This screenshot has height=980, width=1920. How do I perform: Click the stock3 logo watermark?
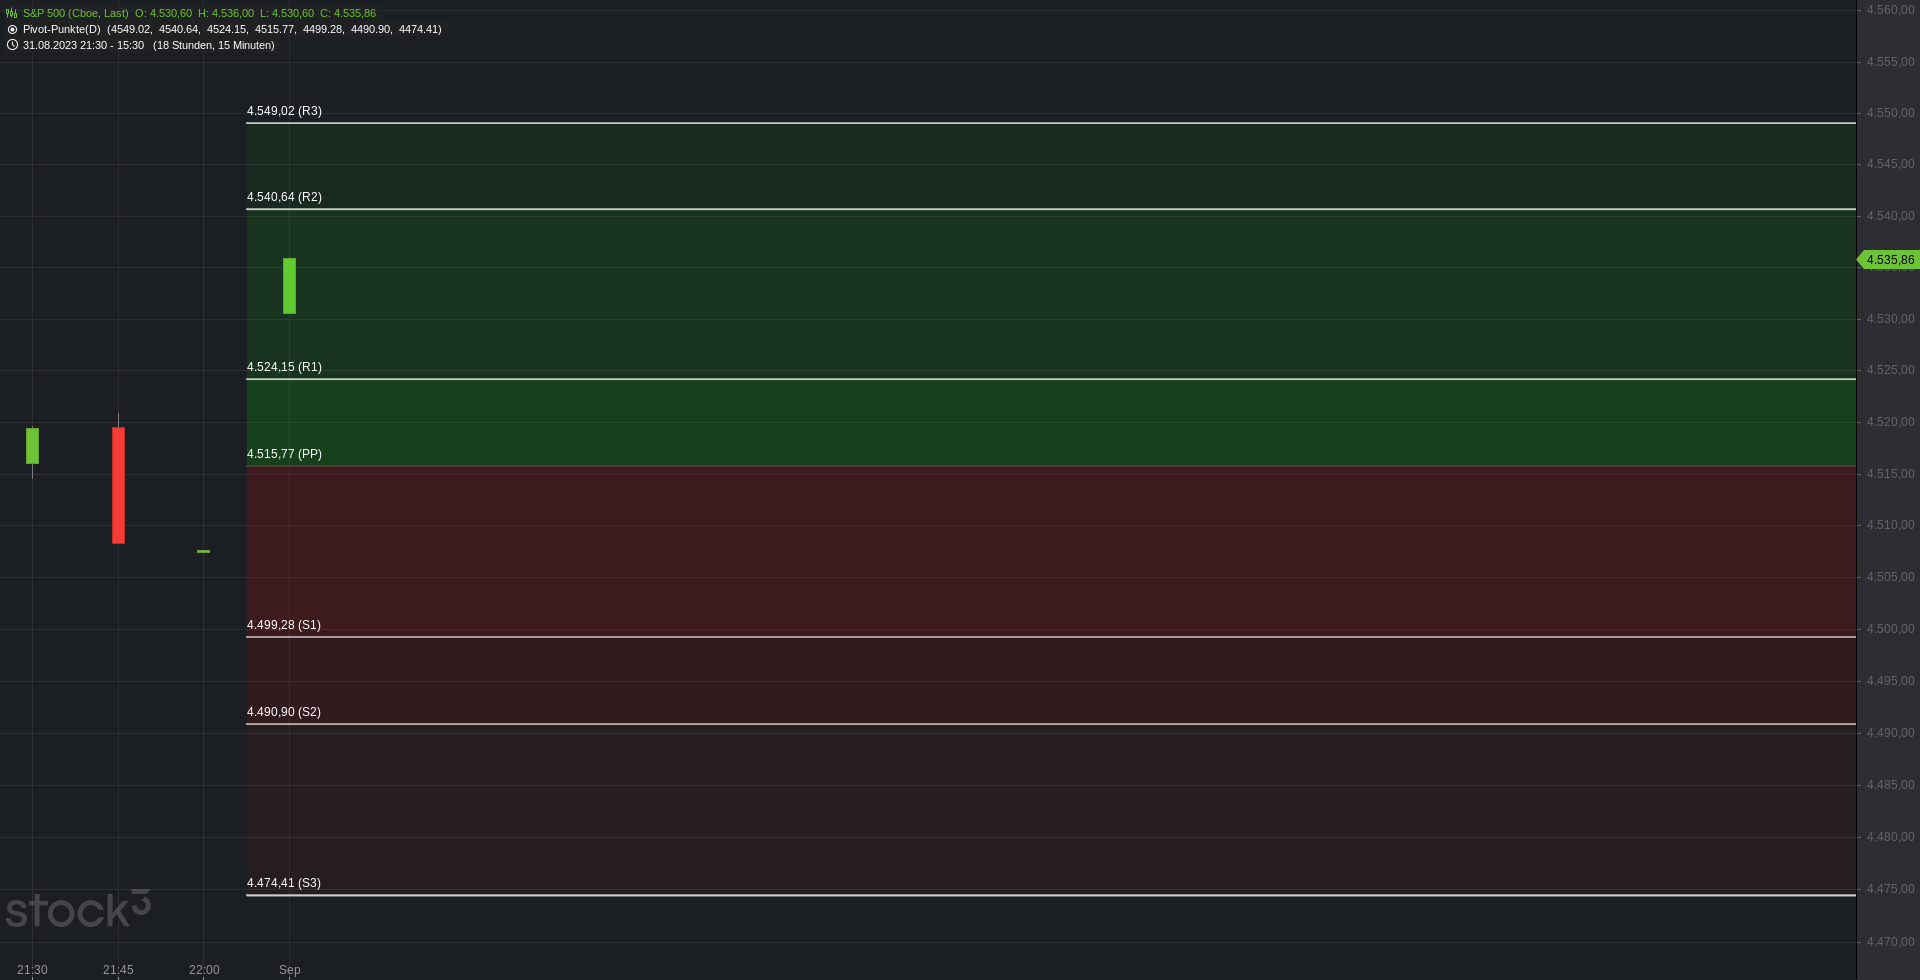(78, 908)
